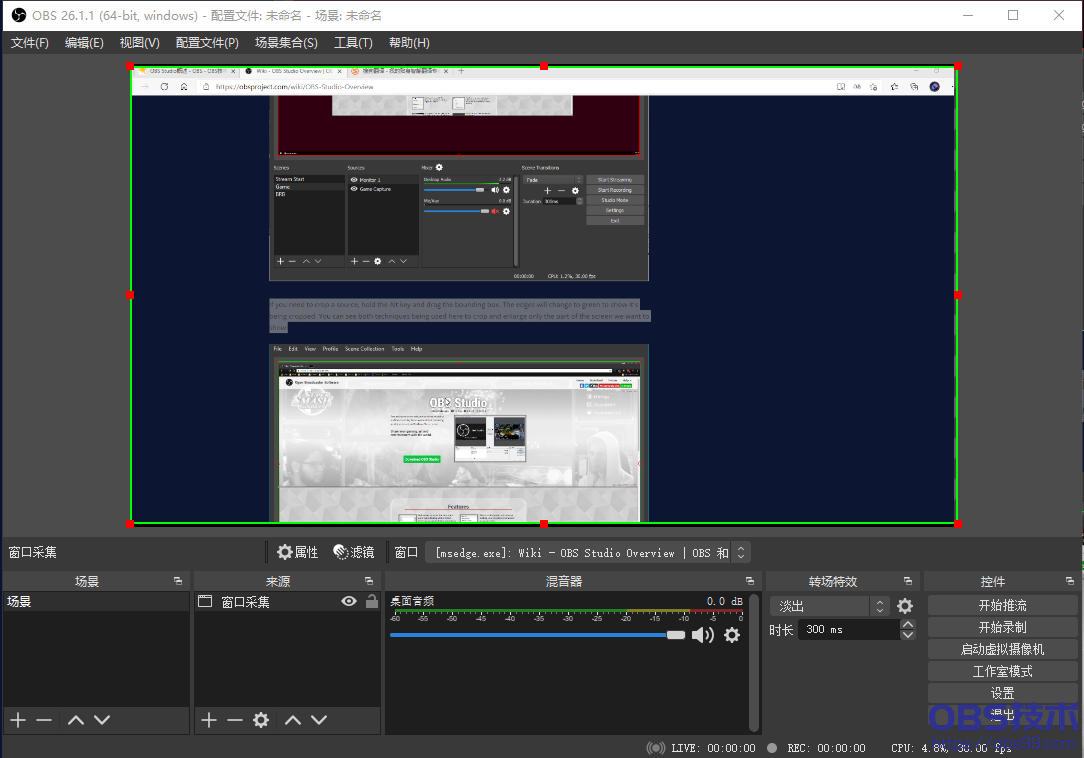Move scene up with arrow icon
The height and width of the screenshot is (758, 1084).
(x=76, y=720)
